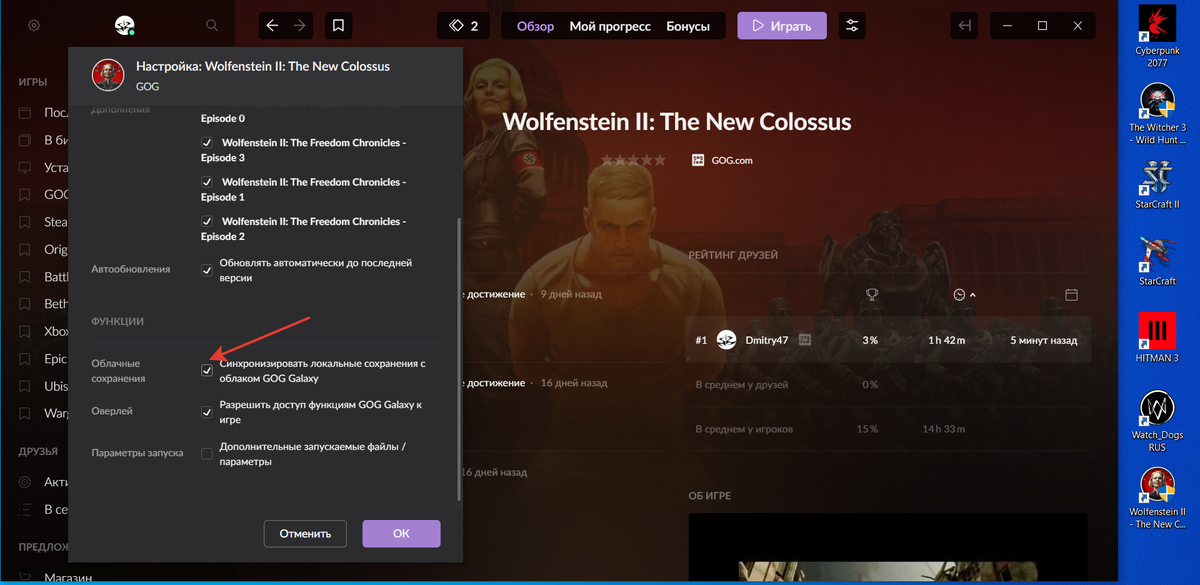This screenshot has width=1200, height=585.
Task: Open the user profile avatar
Action: tap(125, 25)
